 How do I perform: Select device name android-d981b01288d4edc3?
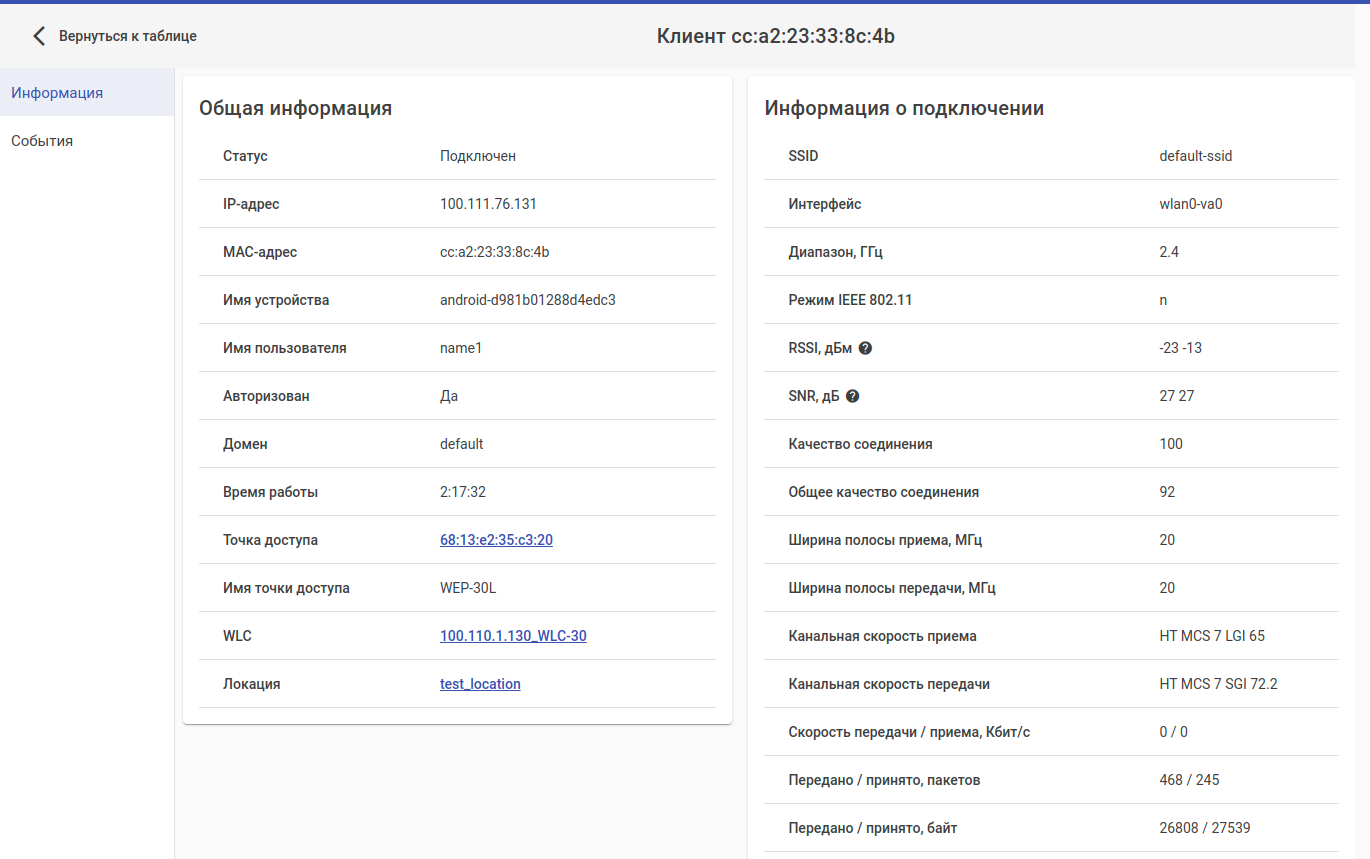527,300
